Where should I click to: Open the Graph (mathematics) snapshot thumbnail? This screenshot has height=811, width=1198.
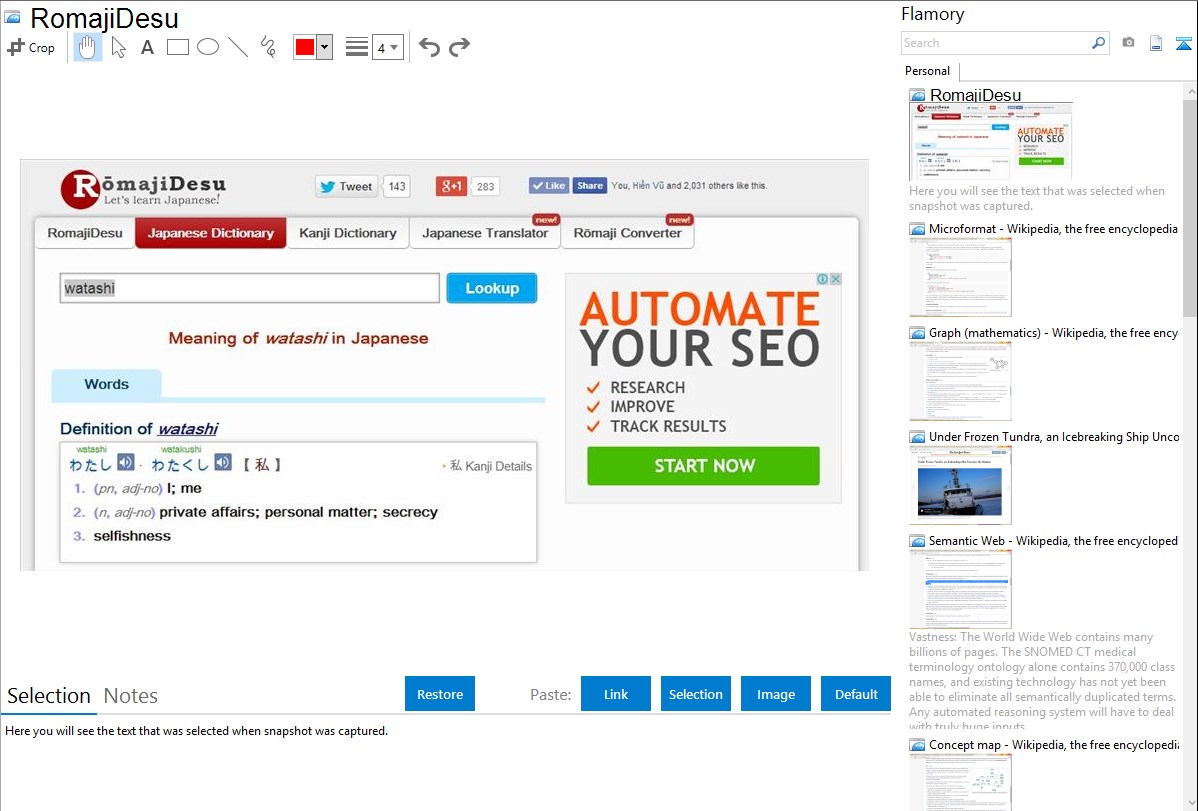point(960,381)
